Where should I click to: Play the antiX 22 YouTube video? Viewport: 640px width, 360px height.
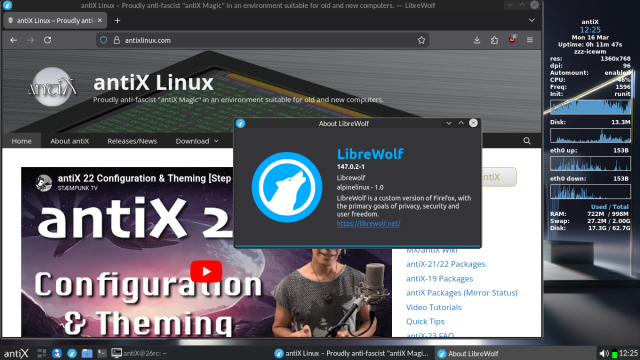click(206, 271)
